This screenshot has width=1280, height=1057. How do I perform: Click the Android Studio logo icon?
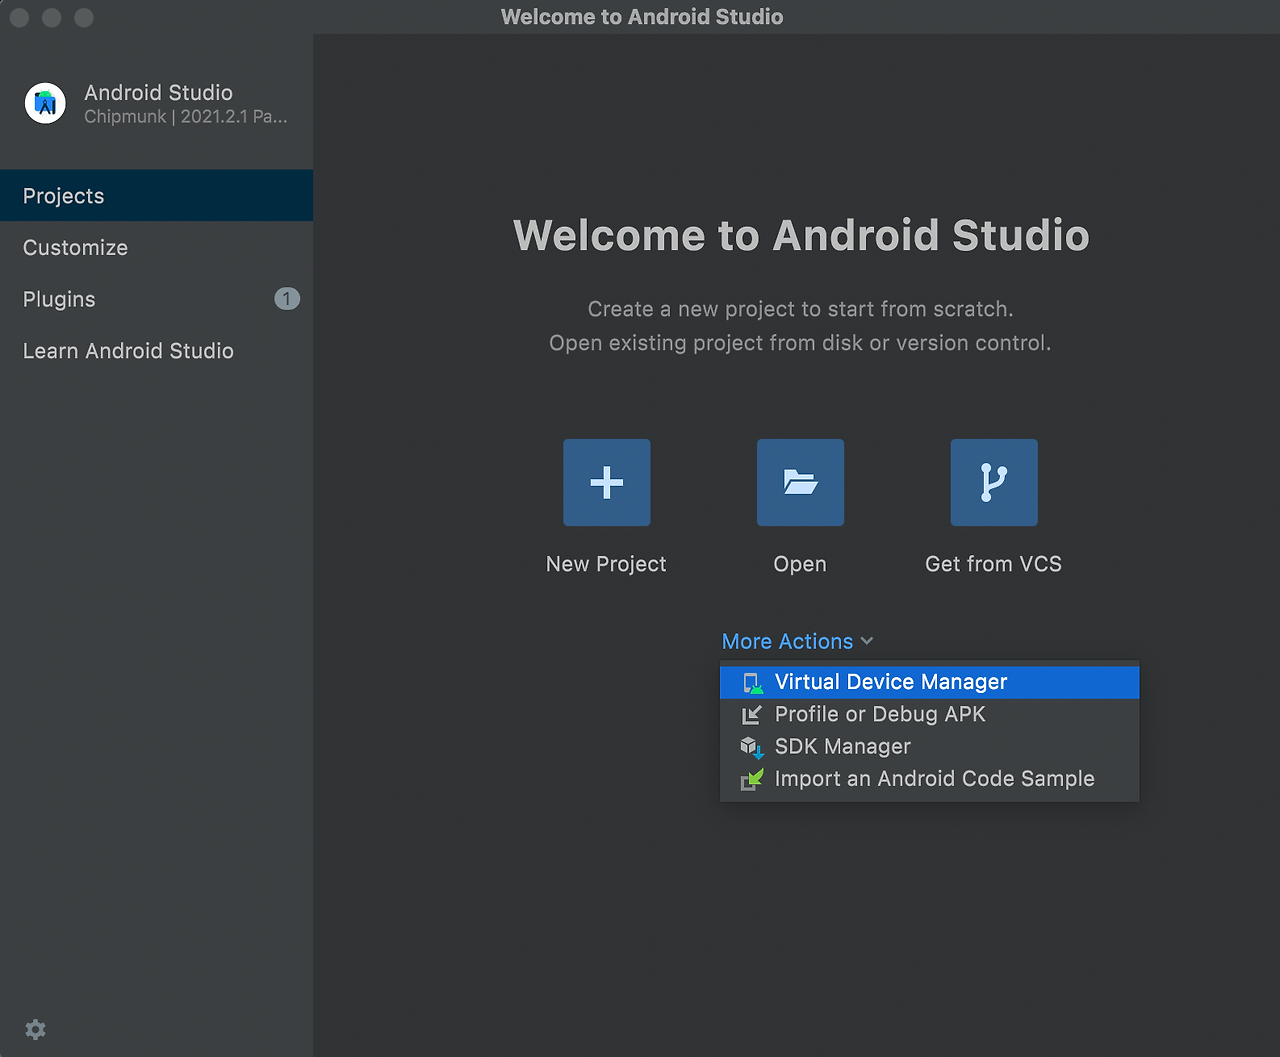(x=45, y=103)
